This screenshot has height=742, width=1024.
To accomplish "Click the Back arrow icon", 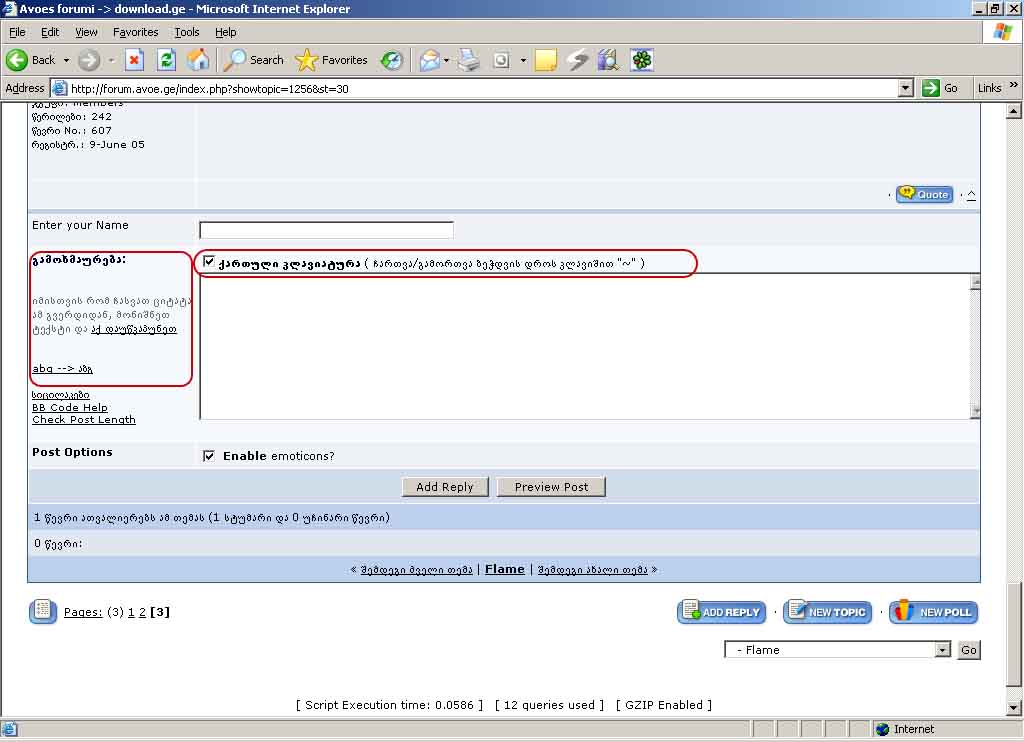I will pyautogui.click(x=16, y=60).
